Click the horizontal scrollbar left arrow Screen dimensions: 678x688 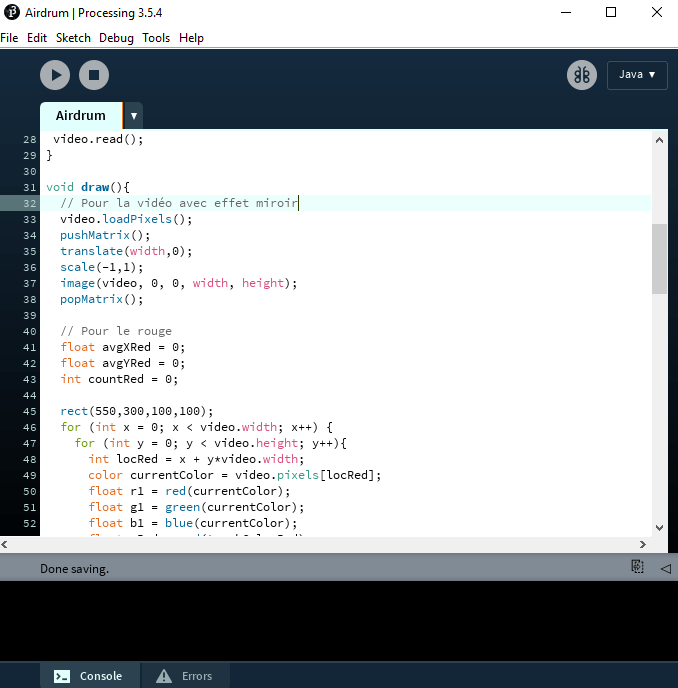pos(4,545)
